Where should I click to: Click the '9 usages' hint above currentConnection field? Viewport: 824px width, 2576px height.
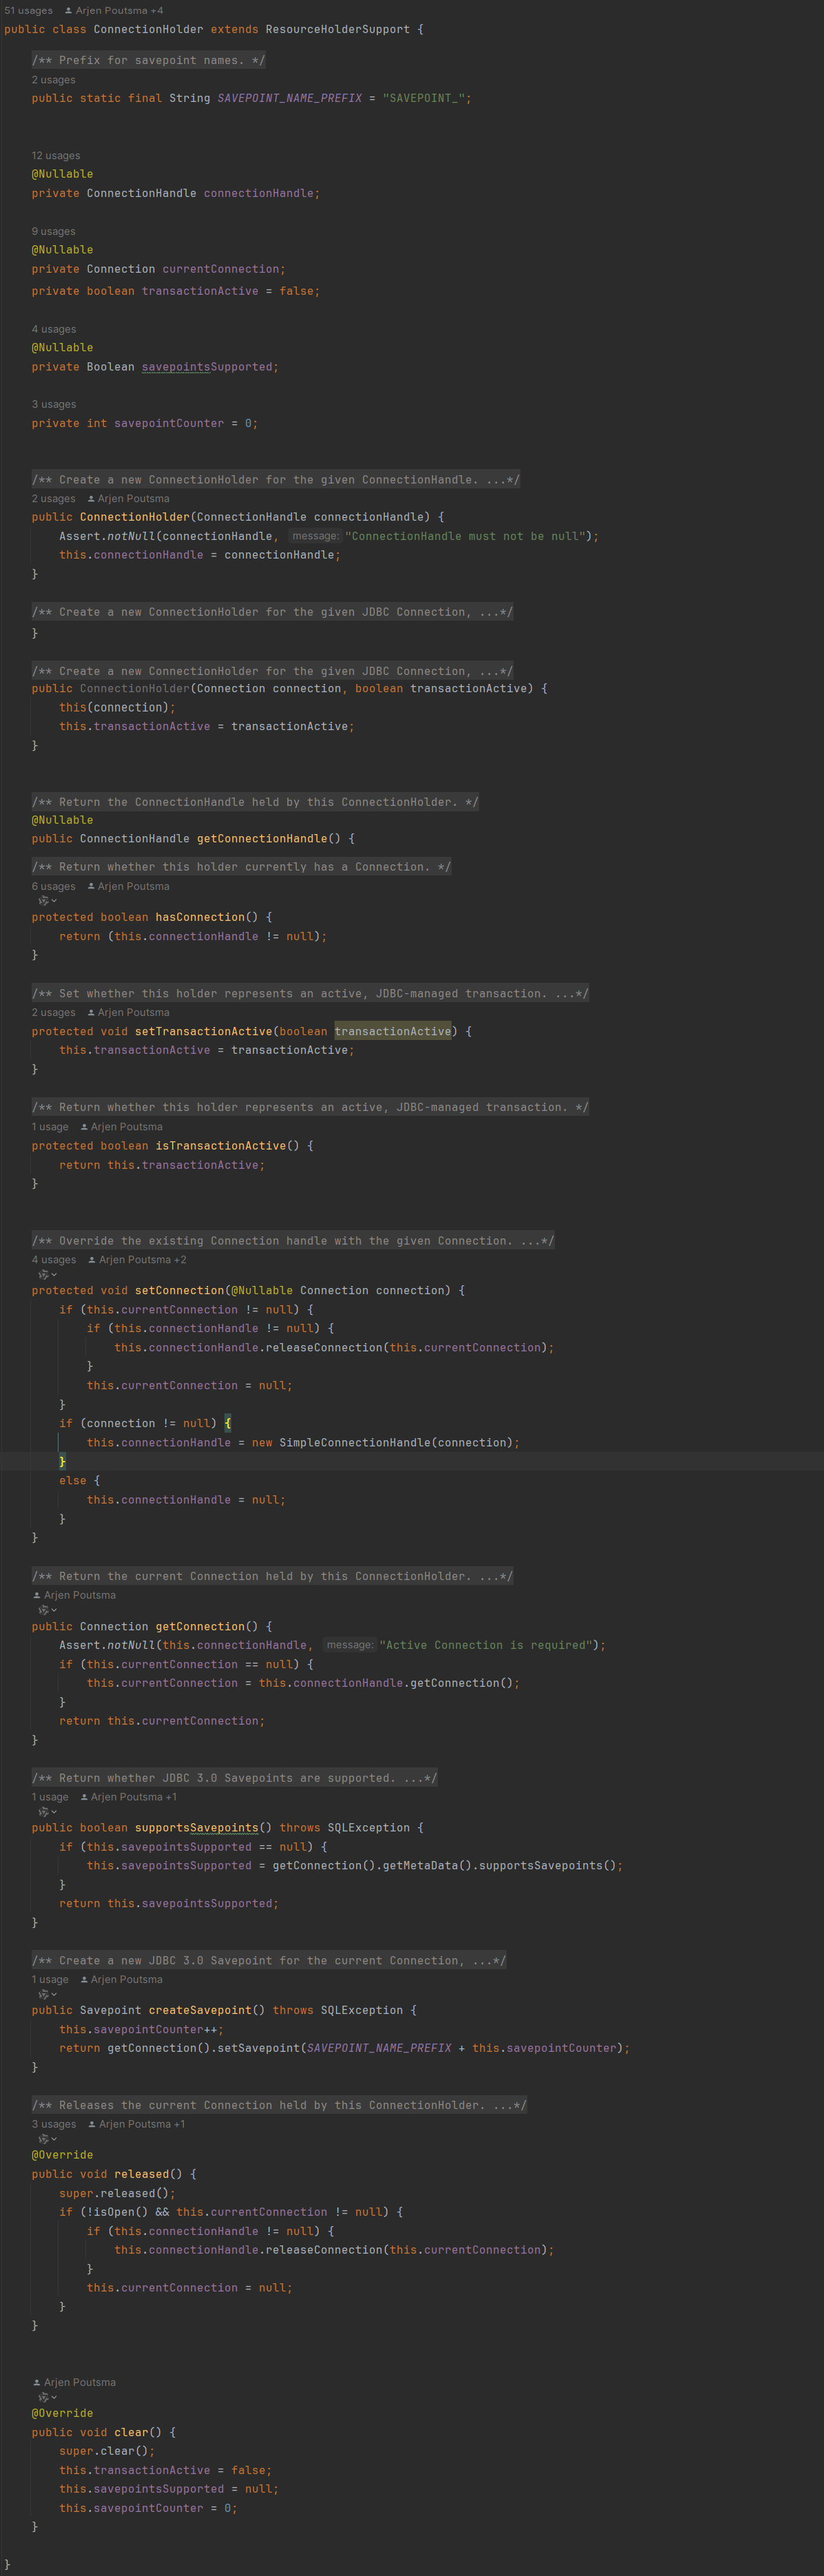[x=53, y=231]
